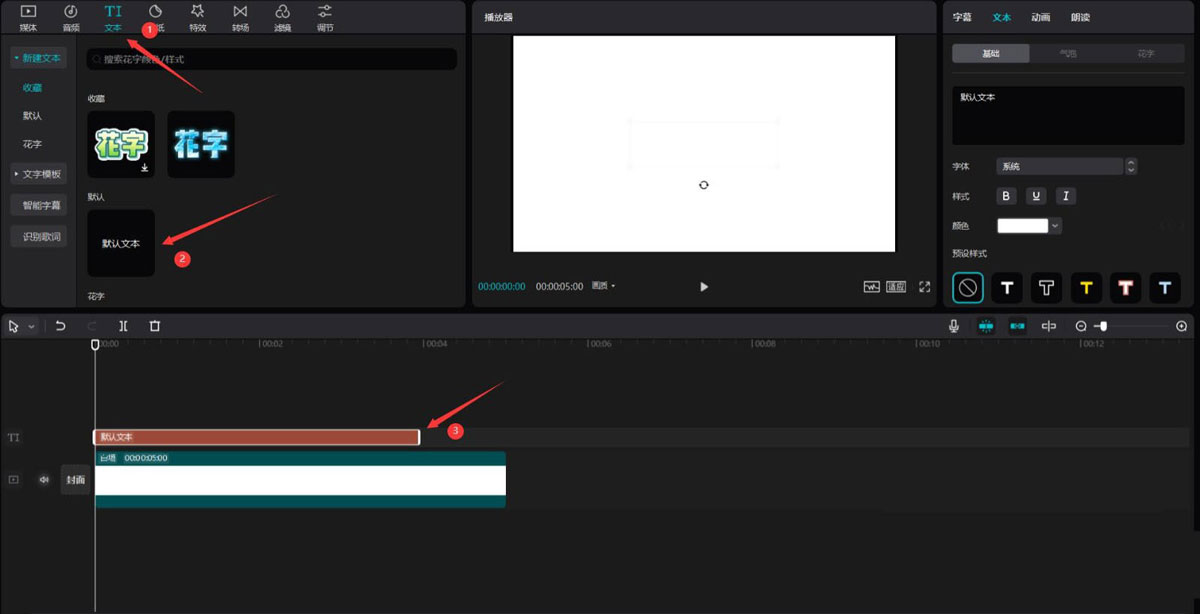Image resolution: width=1200 pixels, height=614 pixels.
Task: Switch to the 字幕 subtitle tab
Action: tap(962, 17)
